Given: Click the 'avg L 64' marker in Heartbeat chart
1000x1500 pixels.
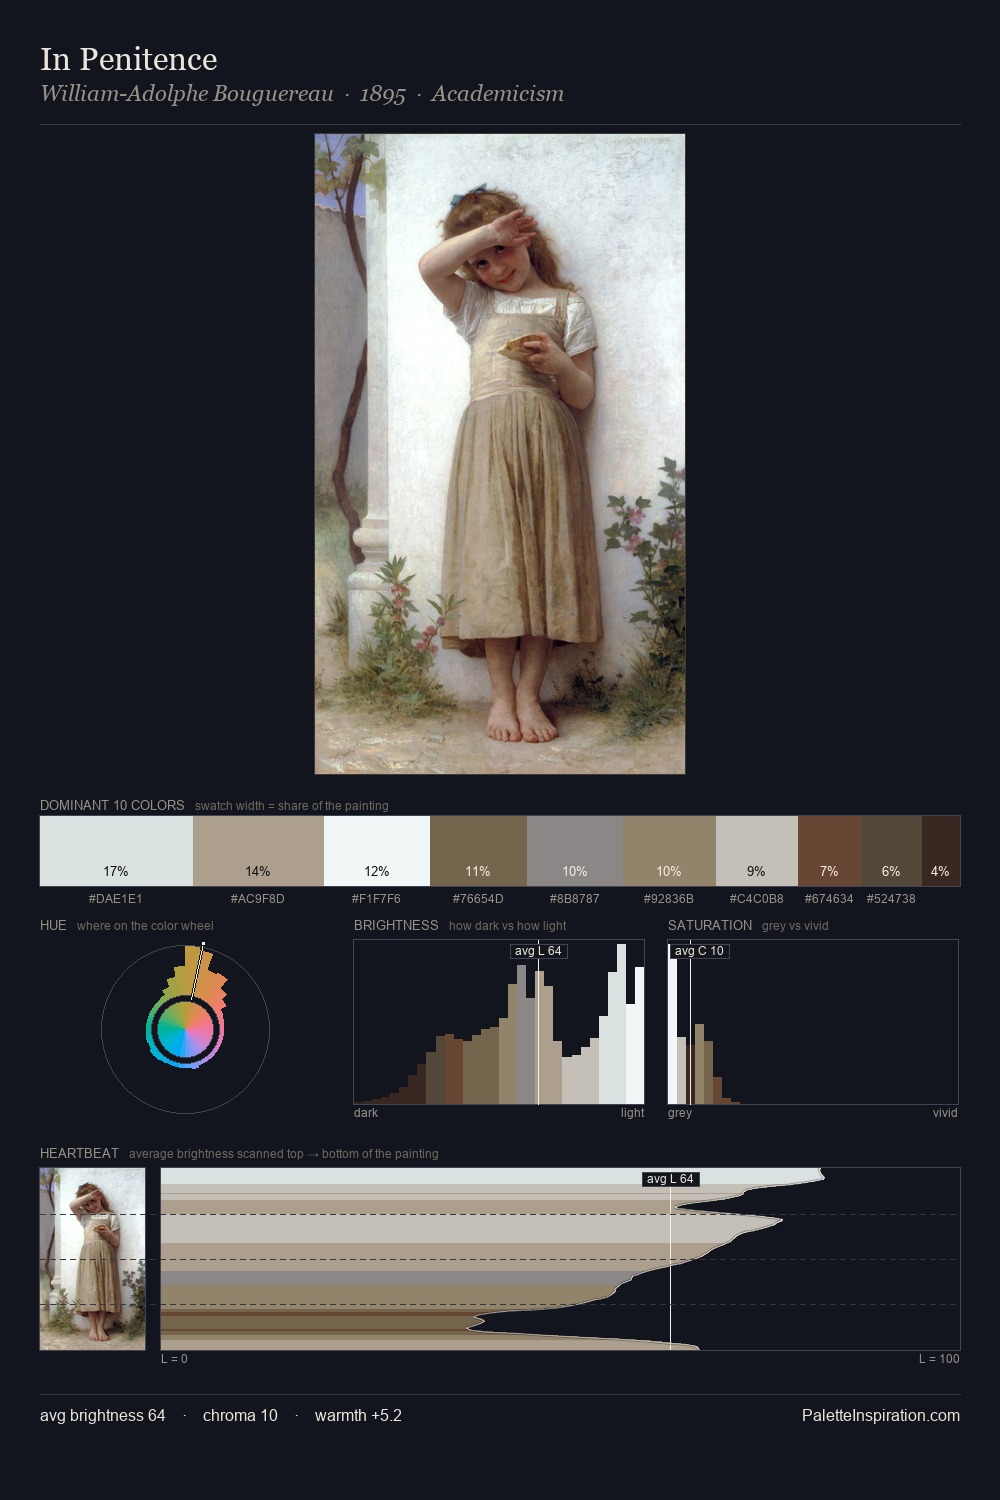Looking at the screenshot, I should 670,1179.
